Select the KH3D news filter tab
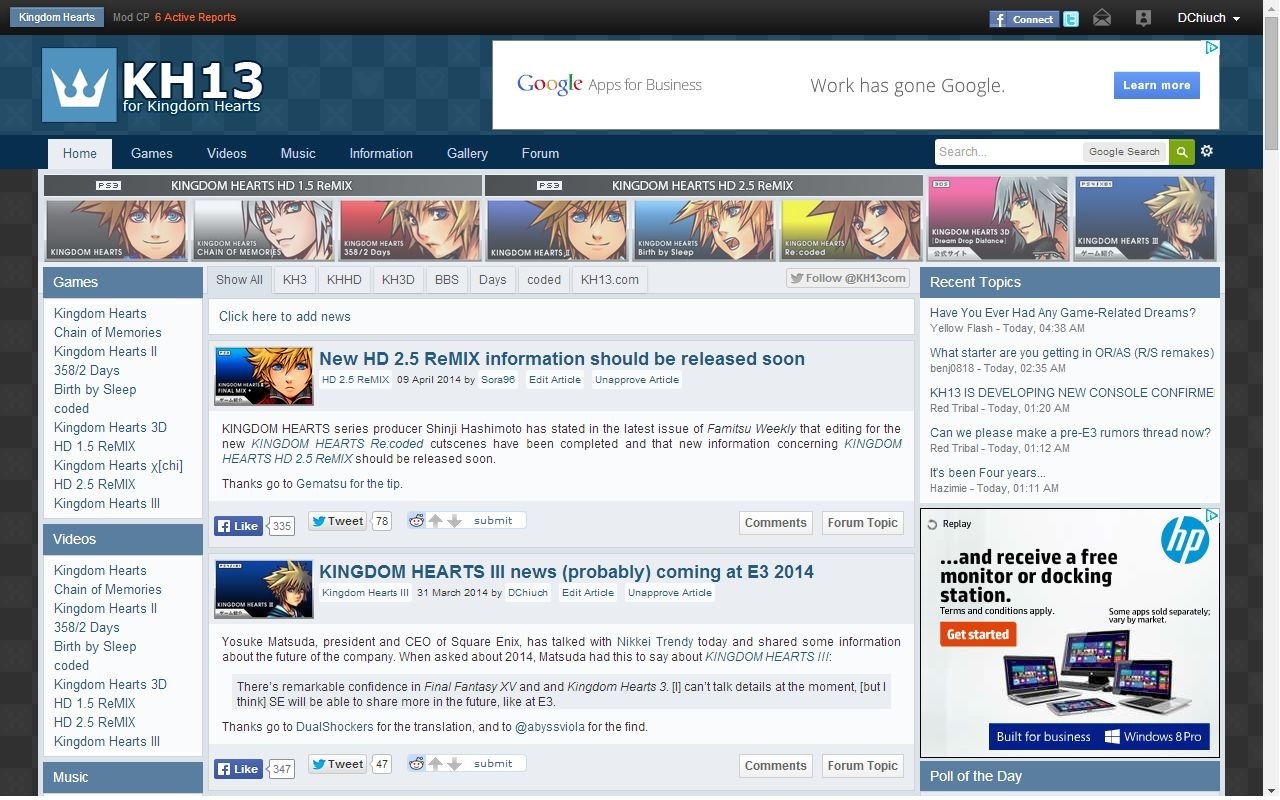Viewport: 1280px width, 800px height. 398,280
